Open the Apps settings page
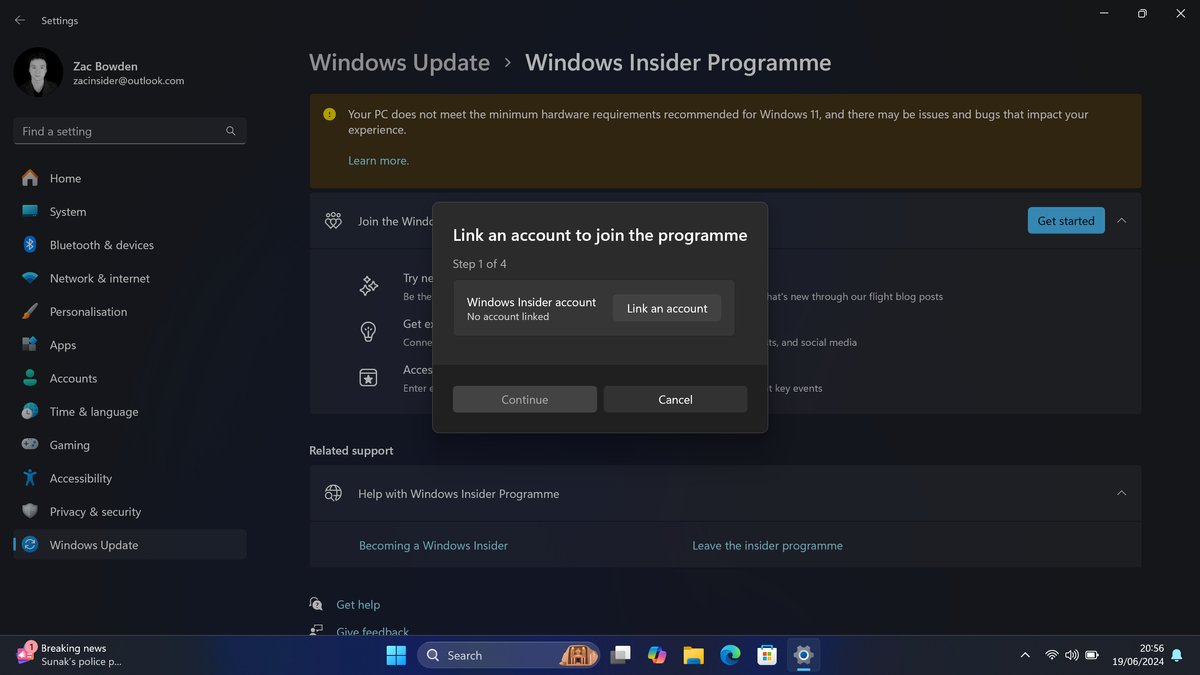The width and height of the screenshot is (1200, 675). click(130, 345)
